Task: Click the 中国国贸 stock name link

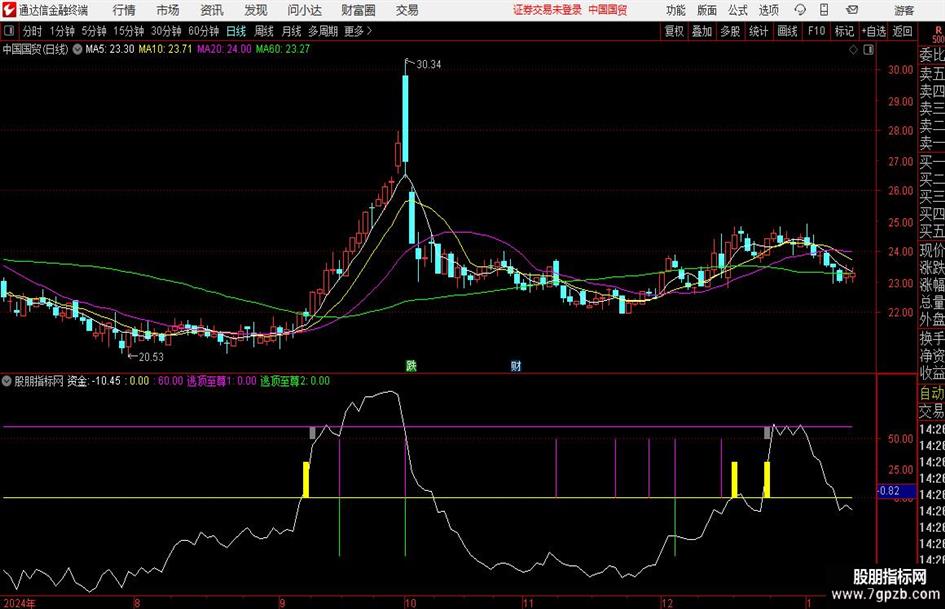Action: (608, 10)
